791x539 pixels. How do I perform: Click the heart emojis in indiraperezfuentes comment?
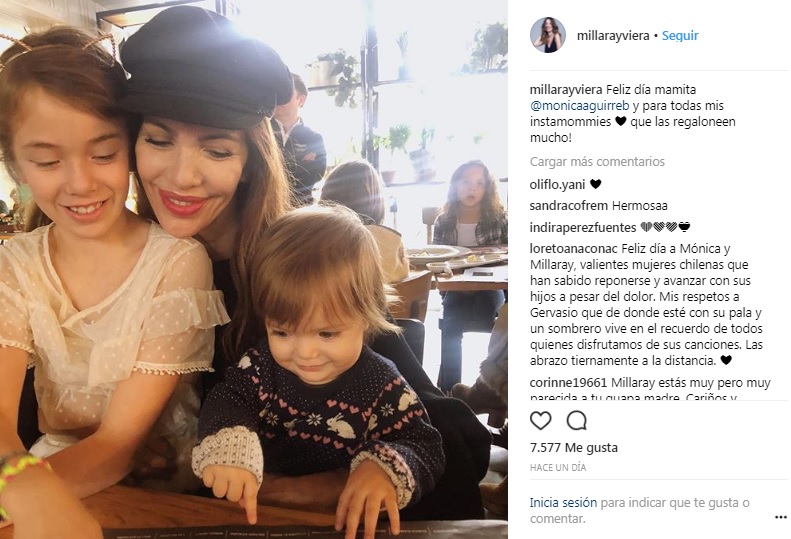[665, 227]
